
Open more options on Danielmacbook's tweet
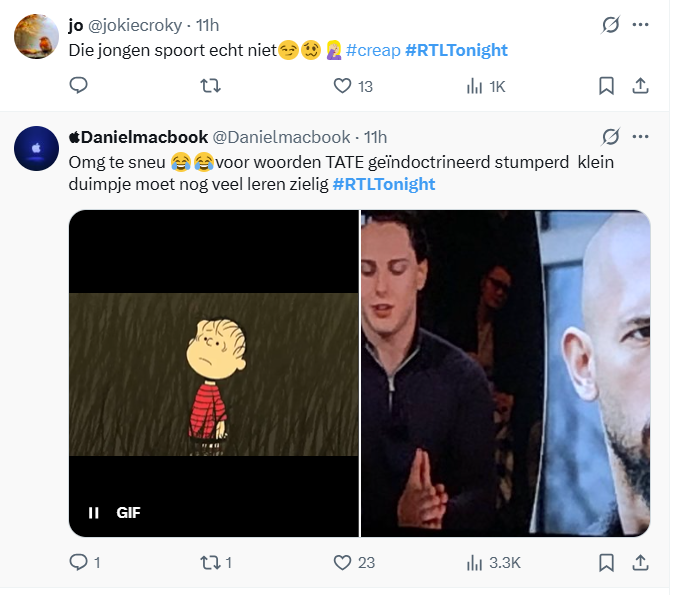click(x=641, y=136)
